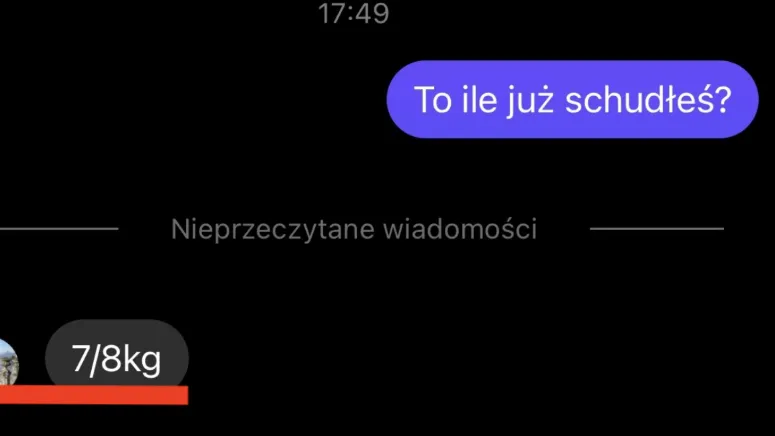Click the hour digits "17" in timestamp

tap(331, 13)
